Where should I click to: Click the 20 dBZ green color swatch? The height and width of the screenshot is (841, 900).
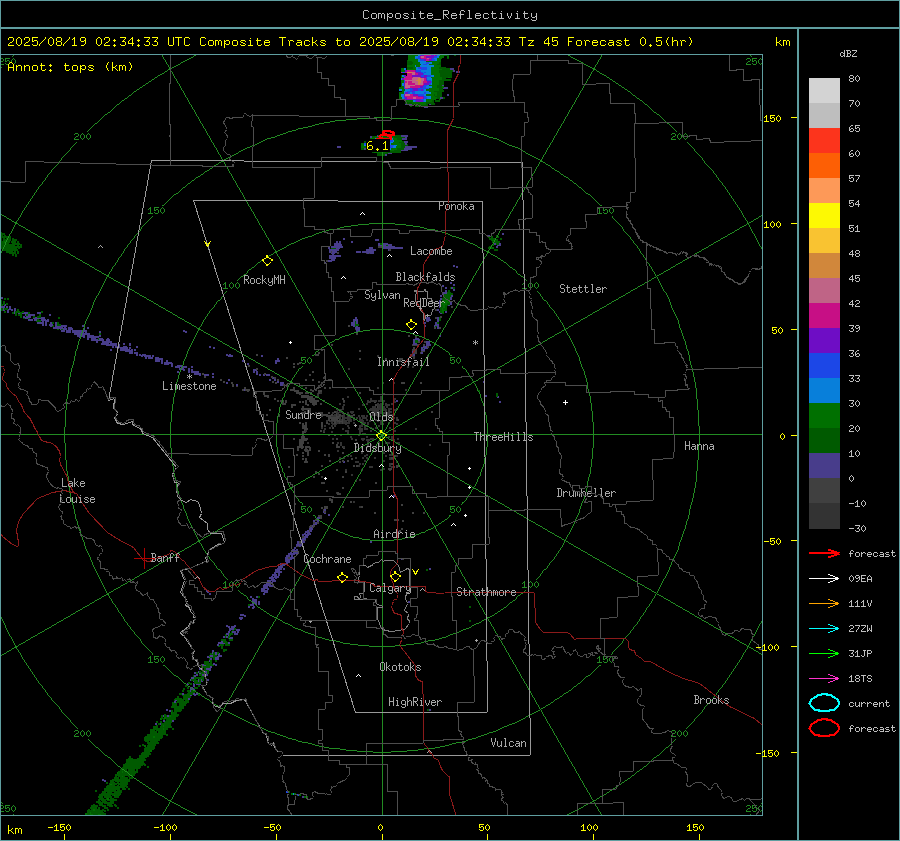(824, 416)
